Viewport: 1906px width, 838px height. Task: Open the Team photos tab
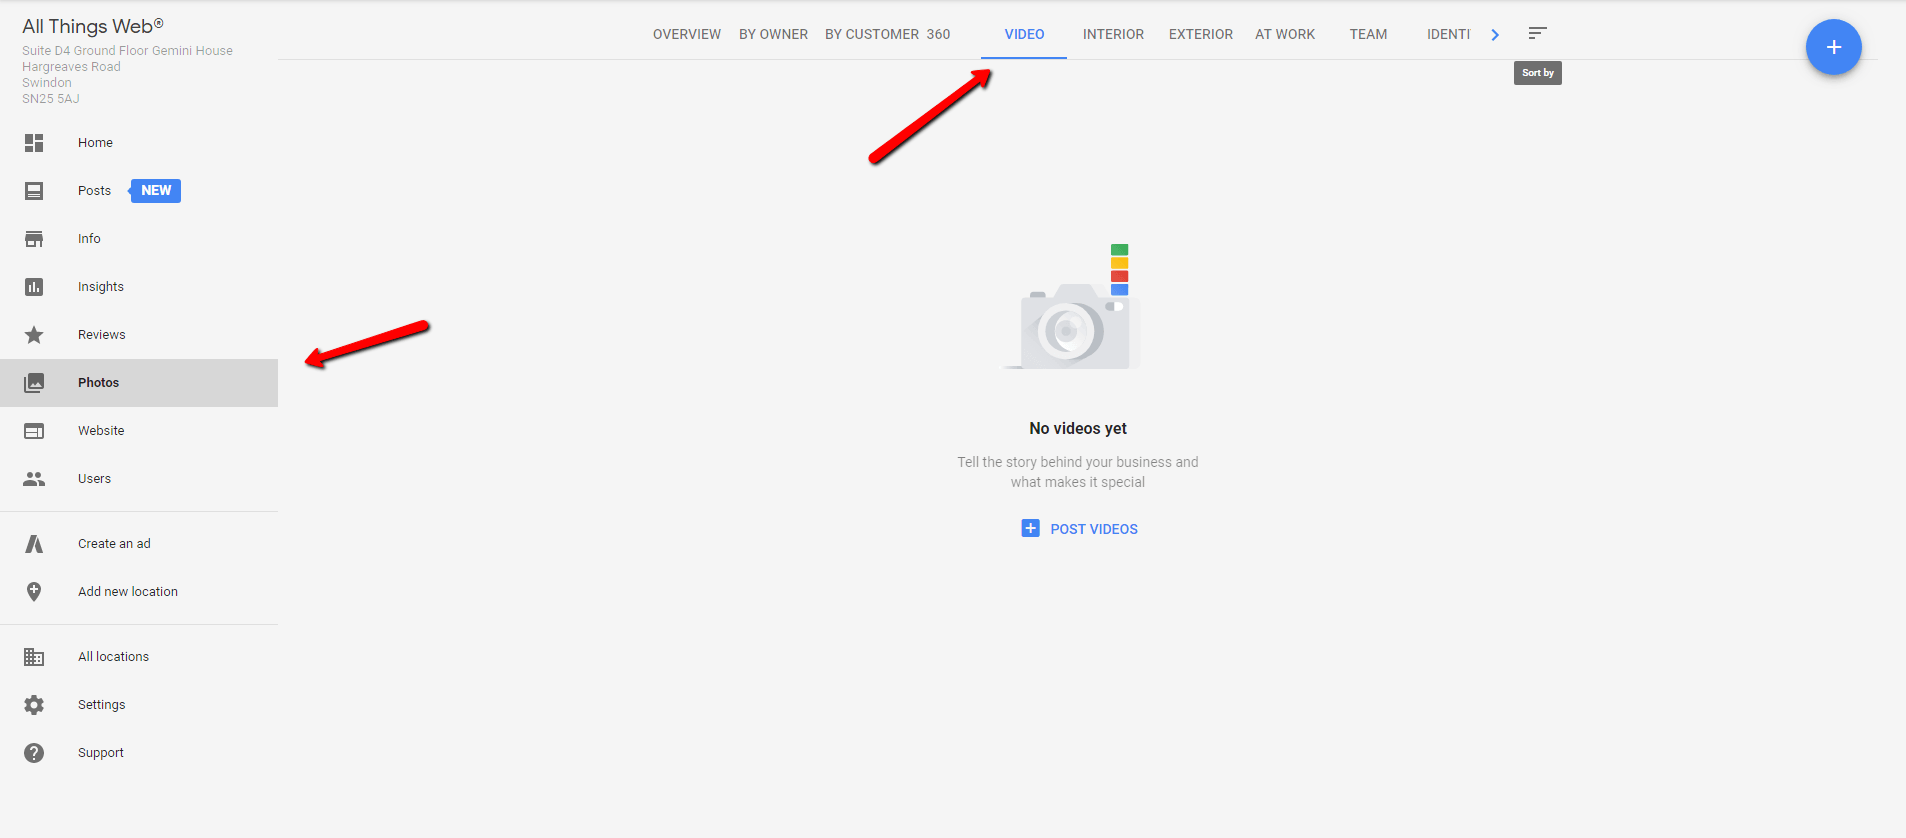click(x=1368, y=34)
